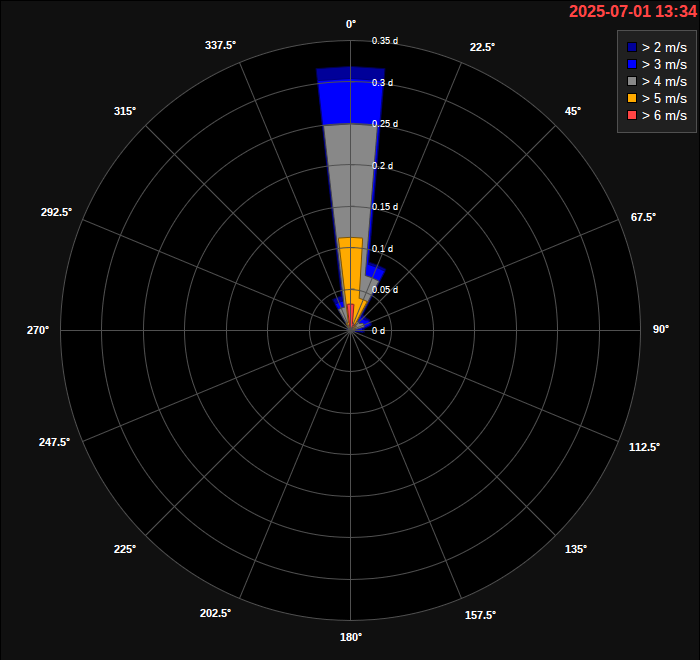Click the 0.25 d radial tick label
This screenshot has width=700, height=660.
[x=385, y=124]
